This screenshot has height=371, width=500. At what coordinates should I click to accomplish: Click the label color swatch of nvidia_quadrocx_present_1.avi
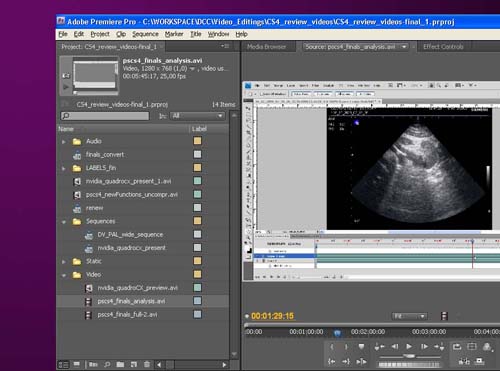coord(197,181)
